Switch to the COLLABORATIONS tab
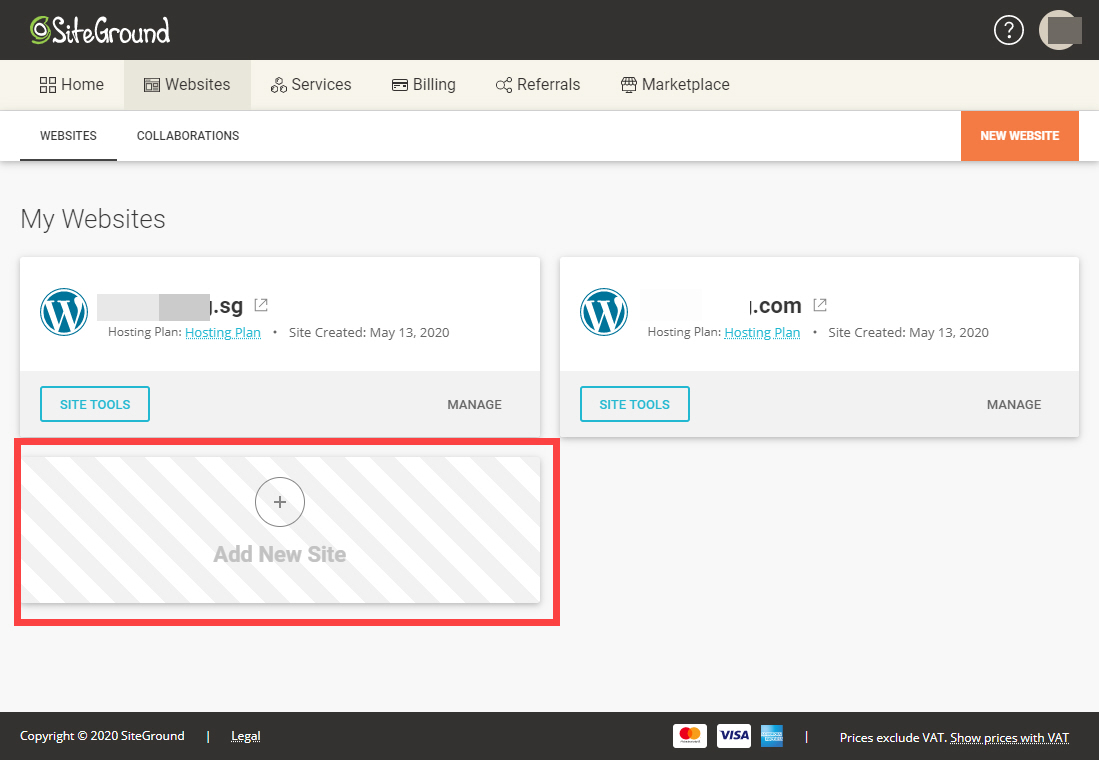1099x760 pixels. [x=188, y=136]
